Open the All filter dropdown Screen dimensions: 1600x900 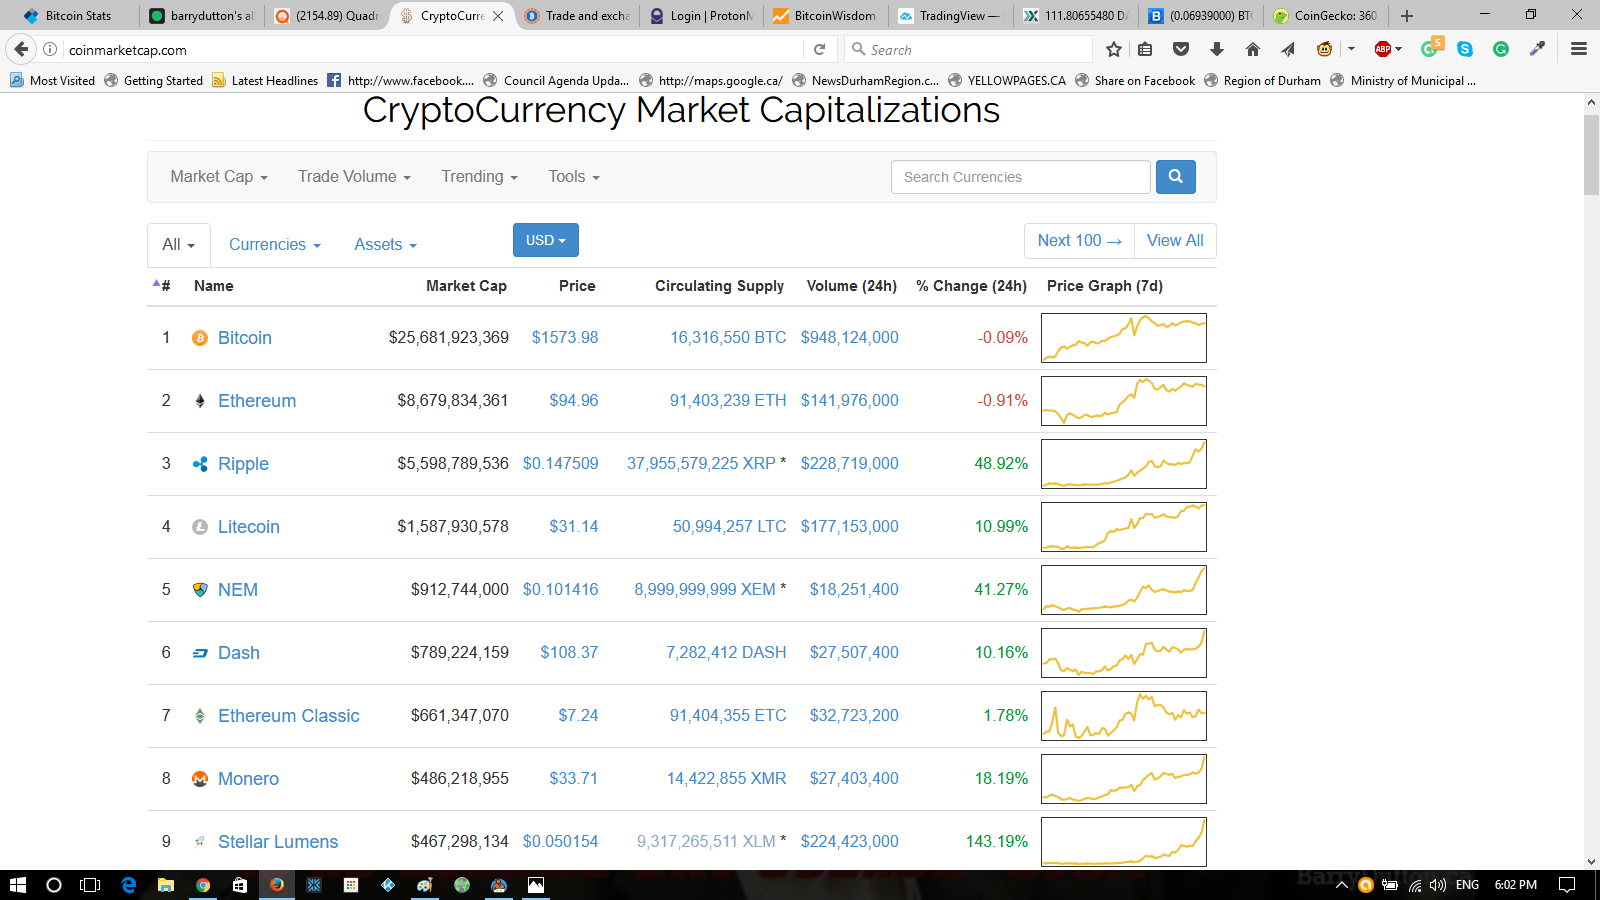click(179, 245)
